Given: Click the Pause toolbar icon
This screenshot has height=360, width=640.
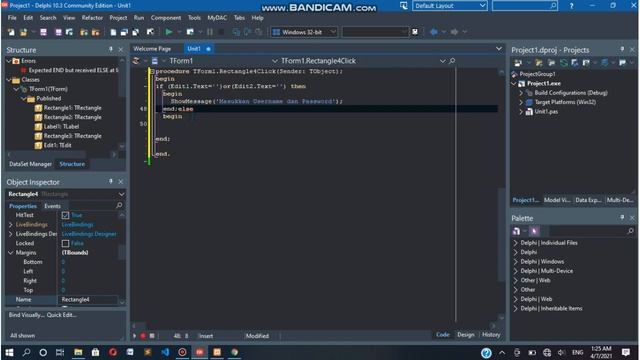Looking at the screenshot, I should (210, 32).
